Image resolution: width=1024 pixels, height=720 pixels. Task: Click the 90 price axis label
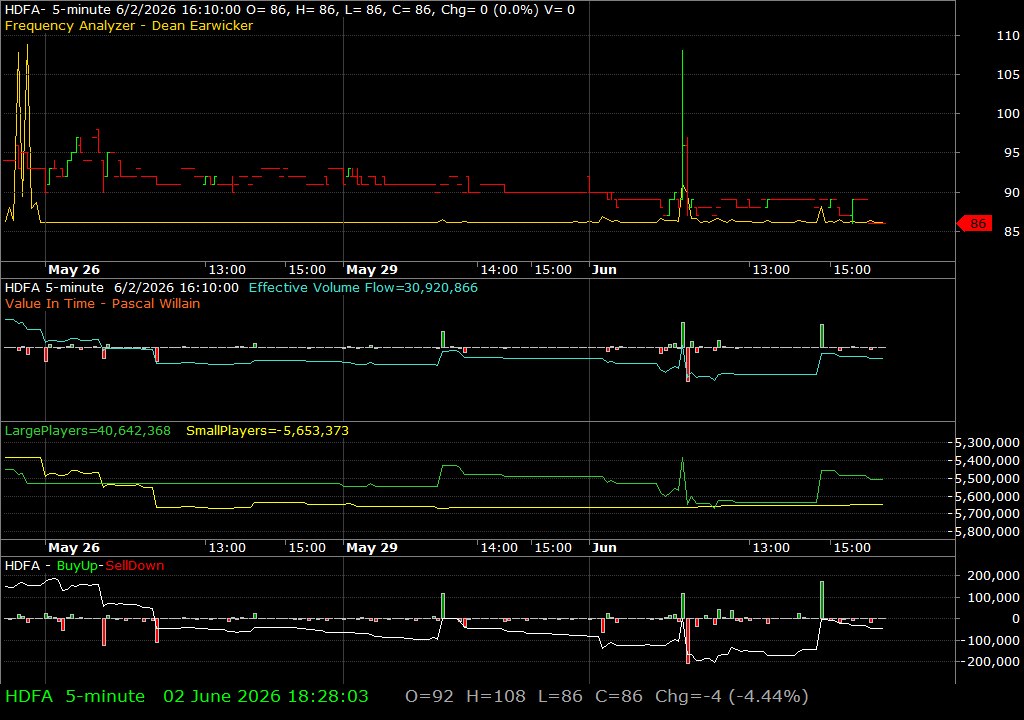(x=1011, y=193)
